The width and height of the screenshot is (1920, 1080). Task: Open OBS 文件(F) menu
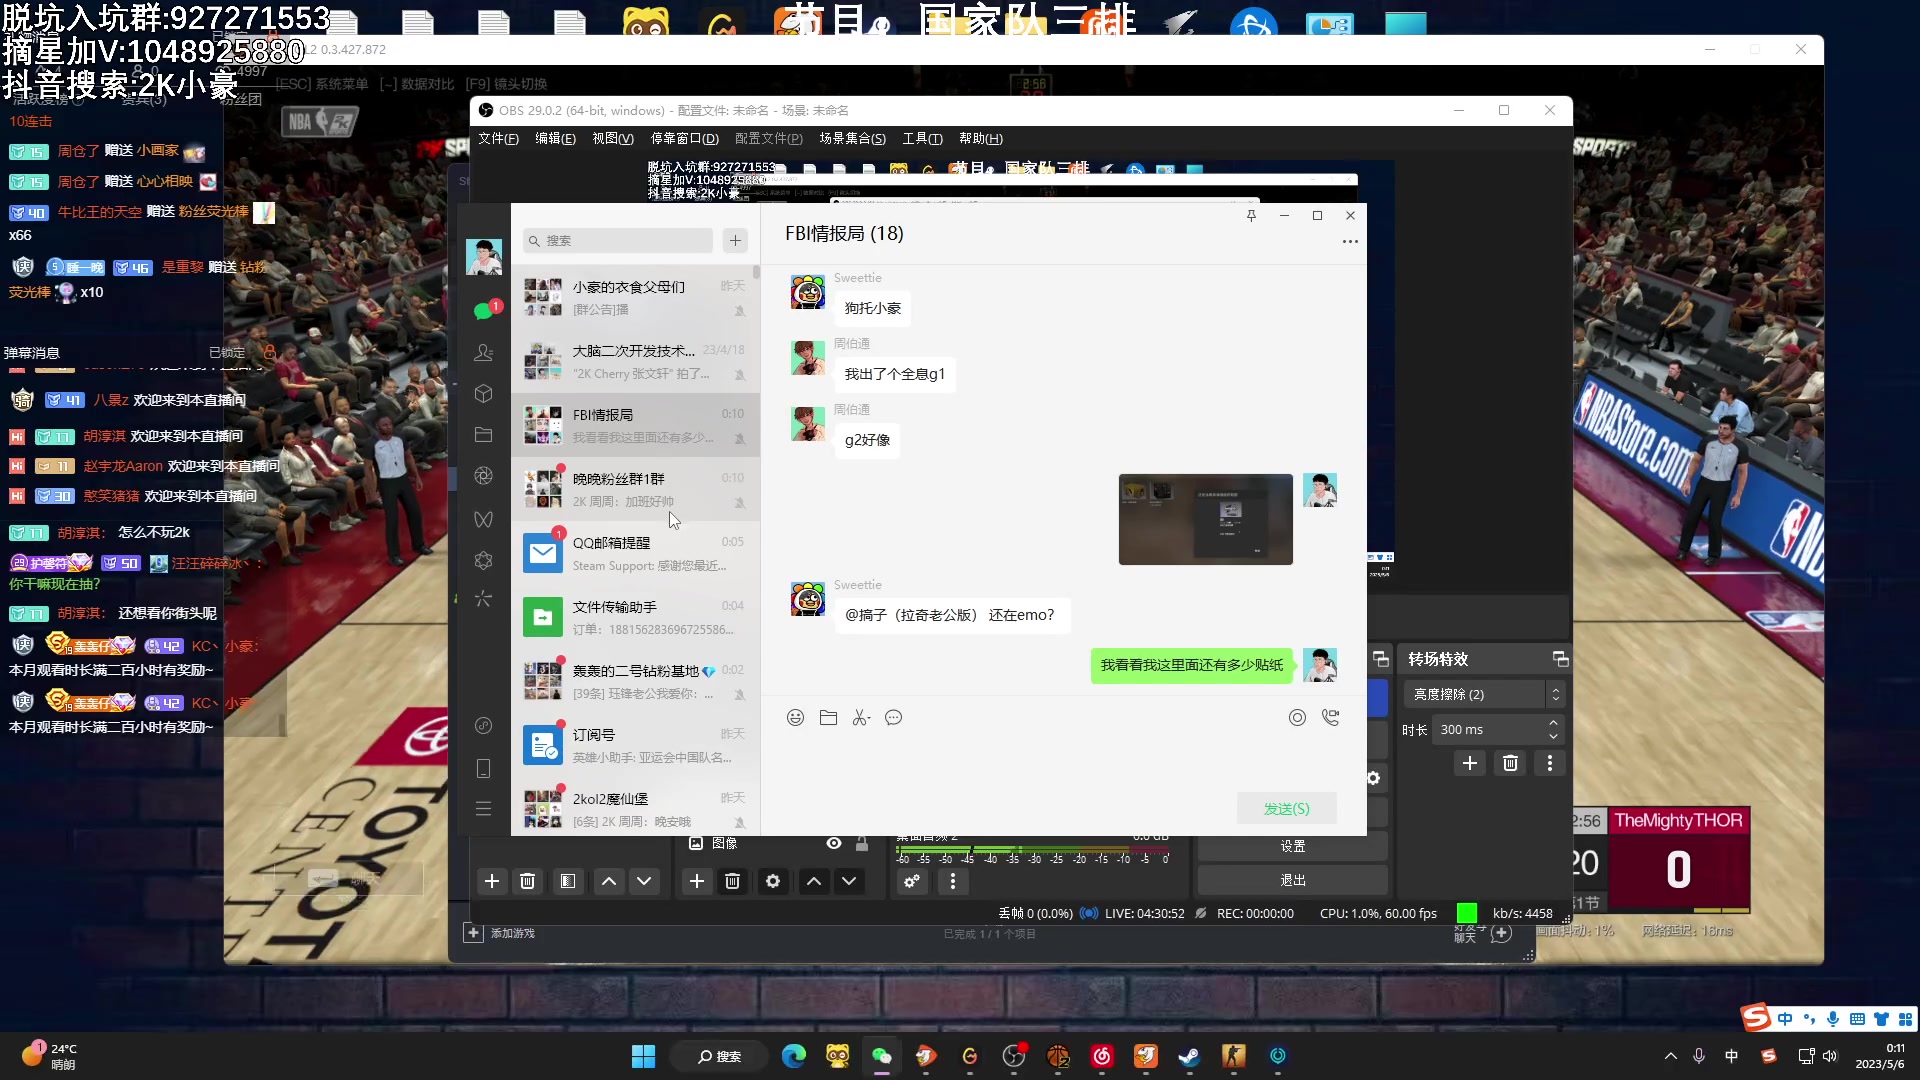pyautogui.click(x=498, y=139)
